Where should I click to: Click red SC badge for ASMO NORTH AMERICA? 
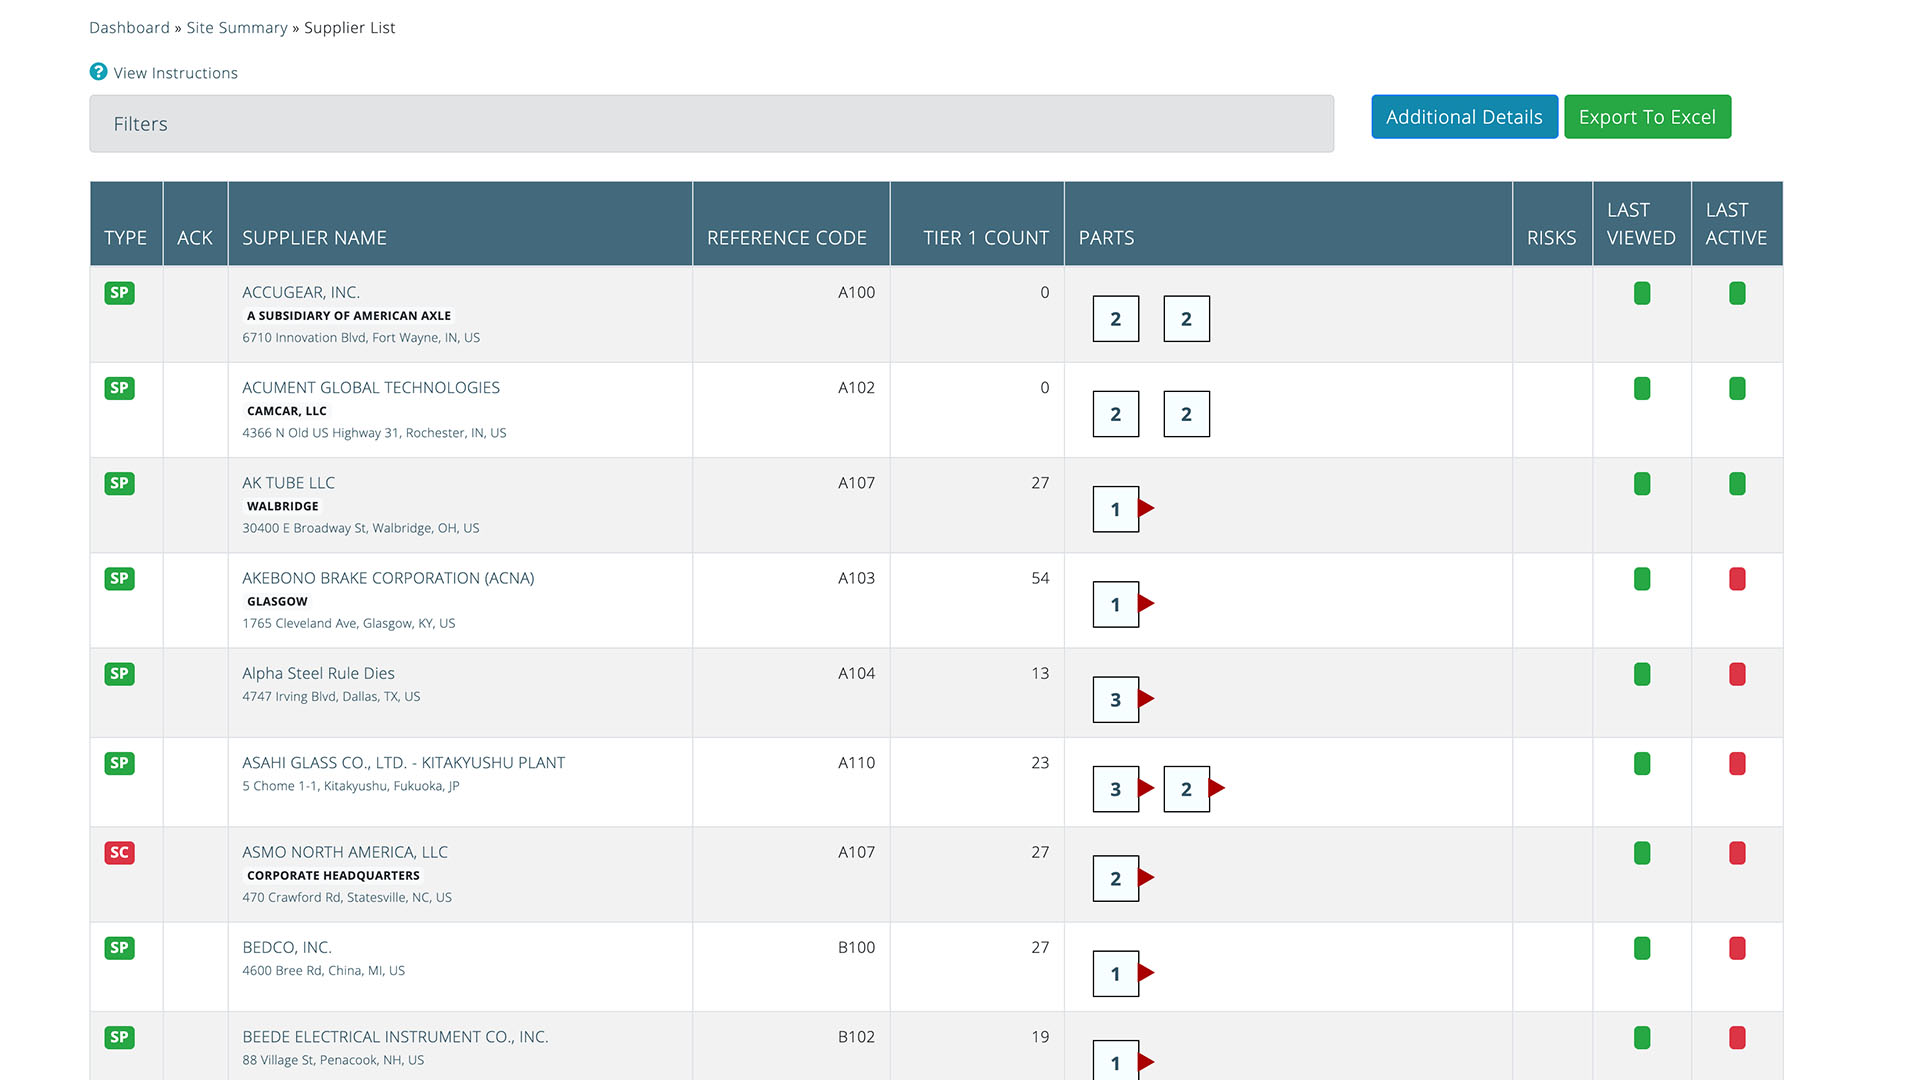[x=119, y=853]
